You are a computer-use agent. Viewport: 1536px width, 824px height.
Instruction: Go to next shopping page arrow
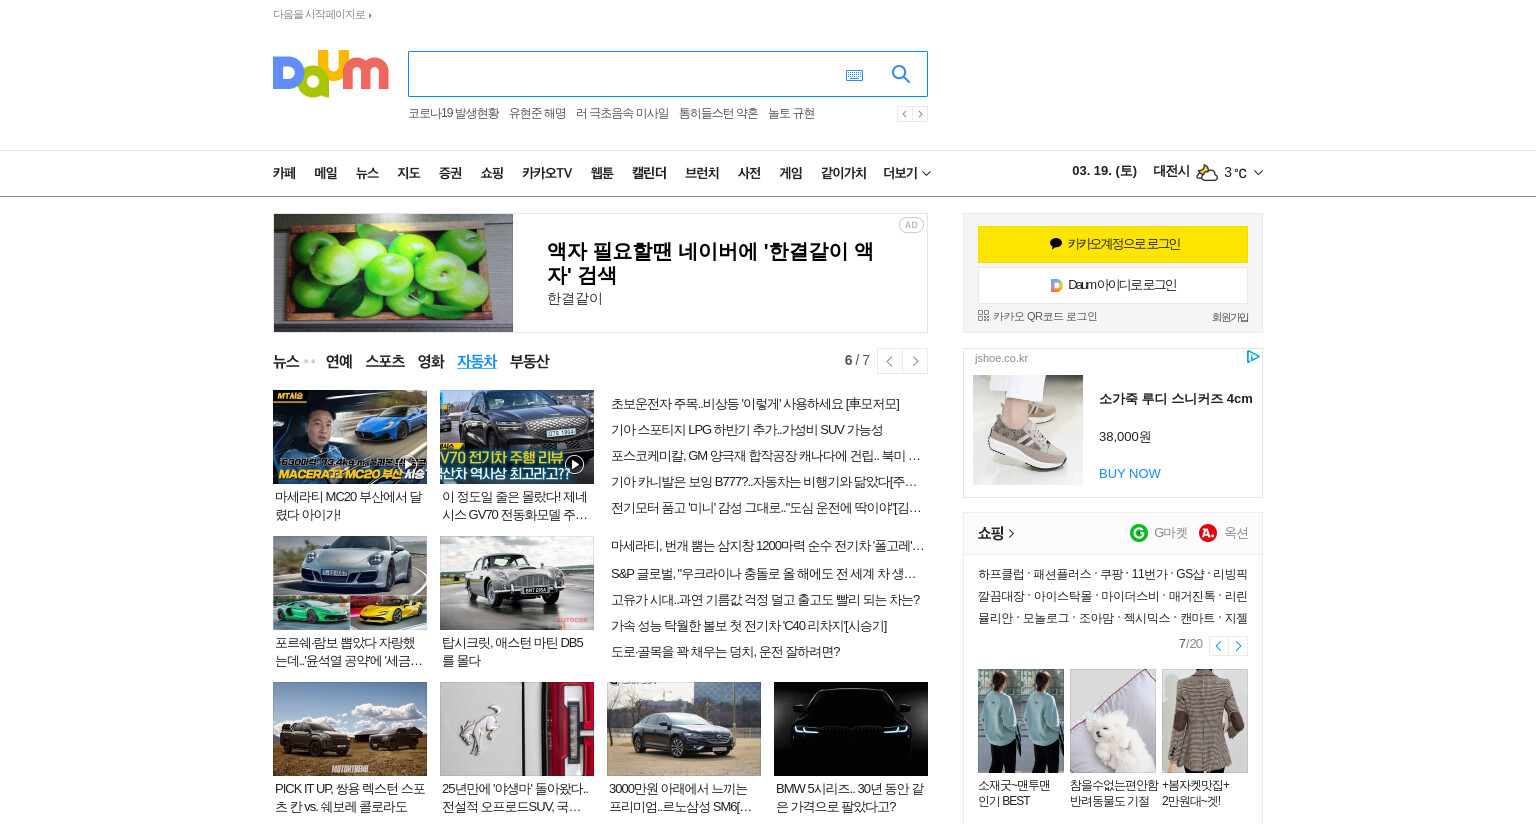(1238, 646)
